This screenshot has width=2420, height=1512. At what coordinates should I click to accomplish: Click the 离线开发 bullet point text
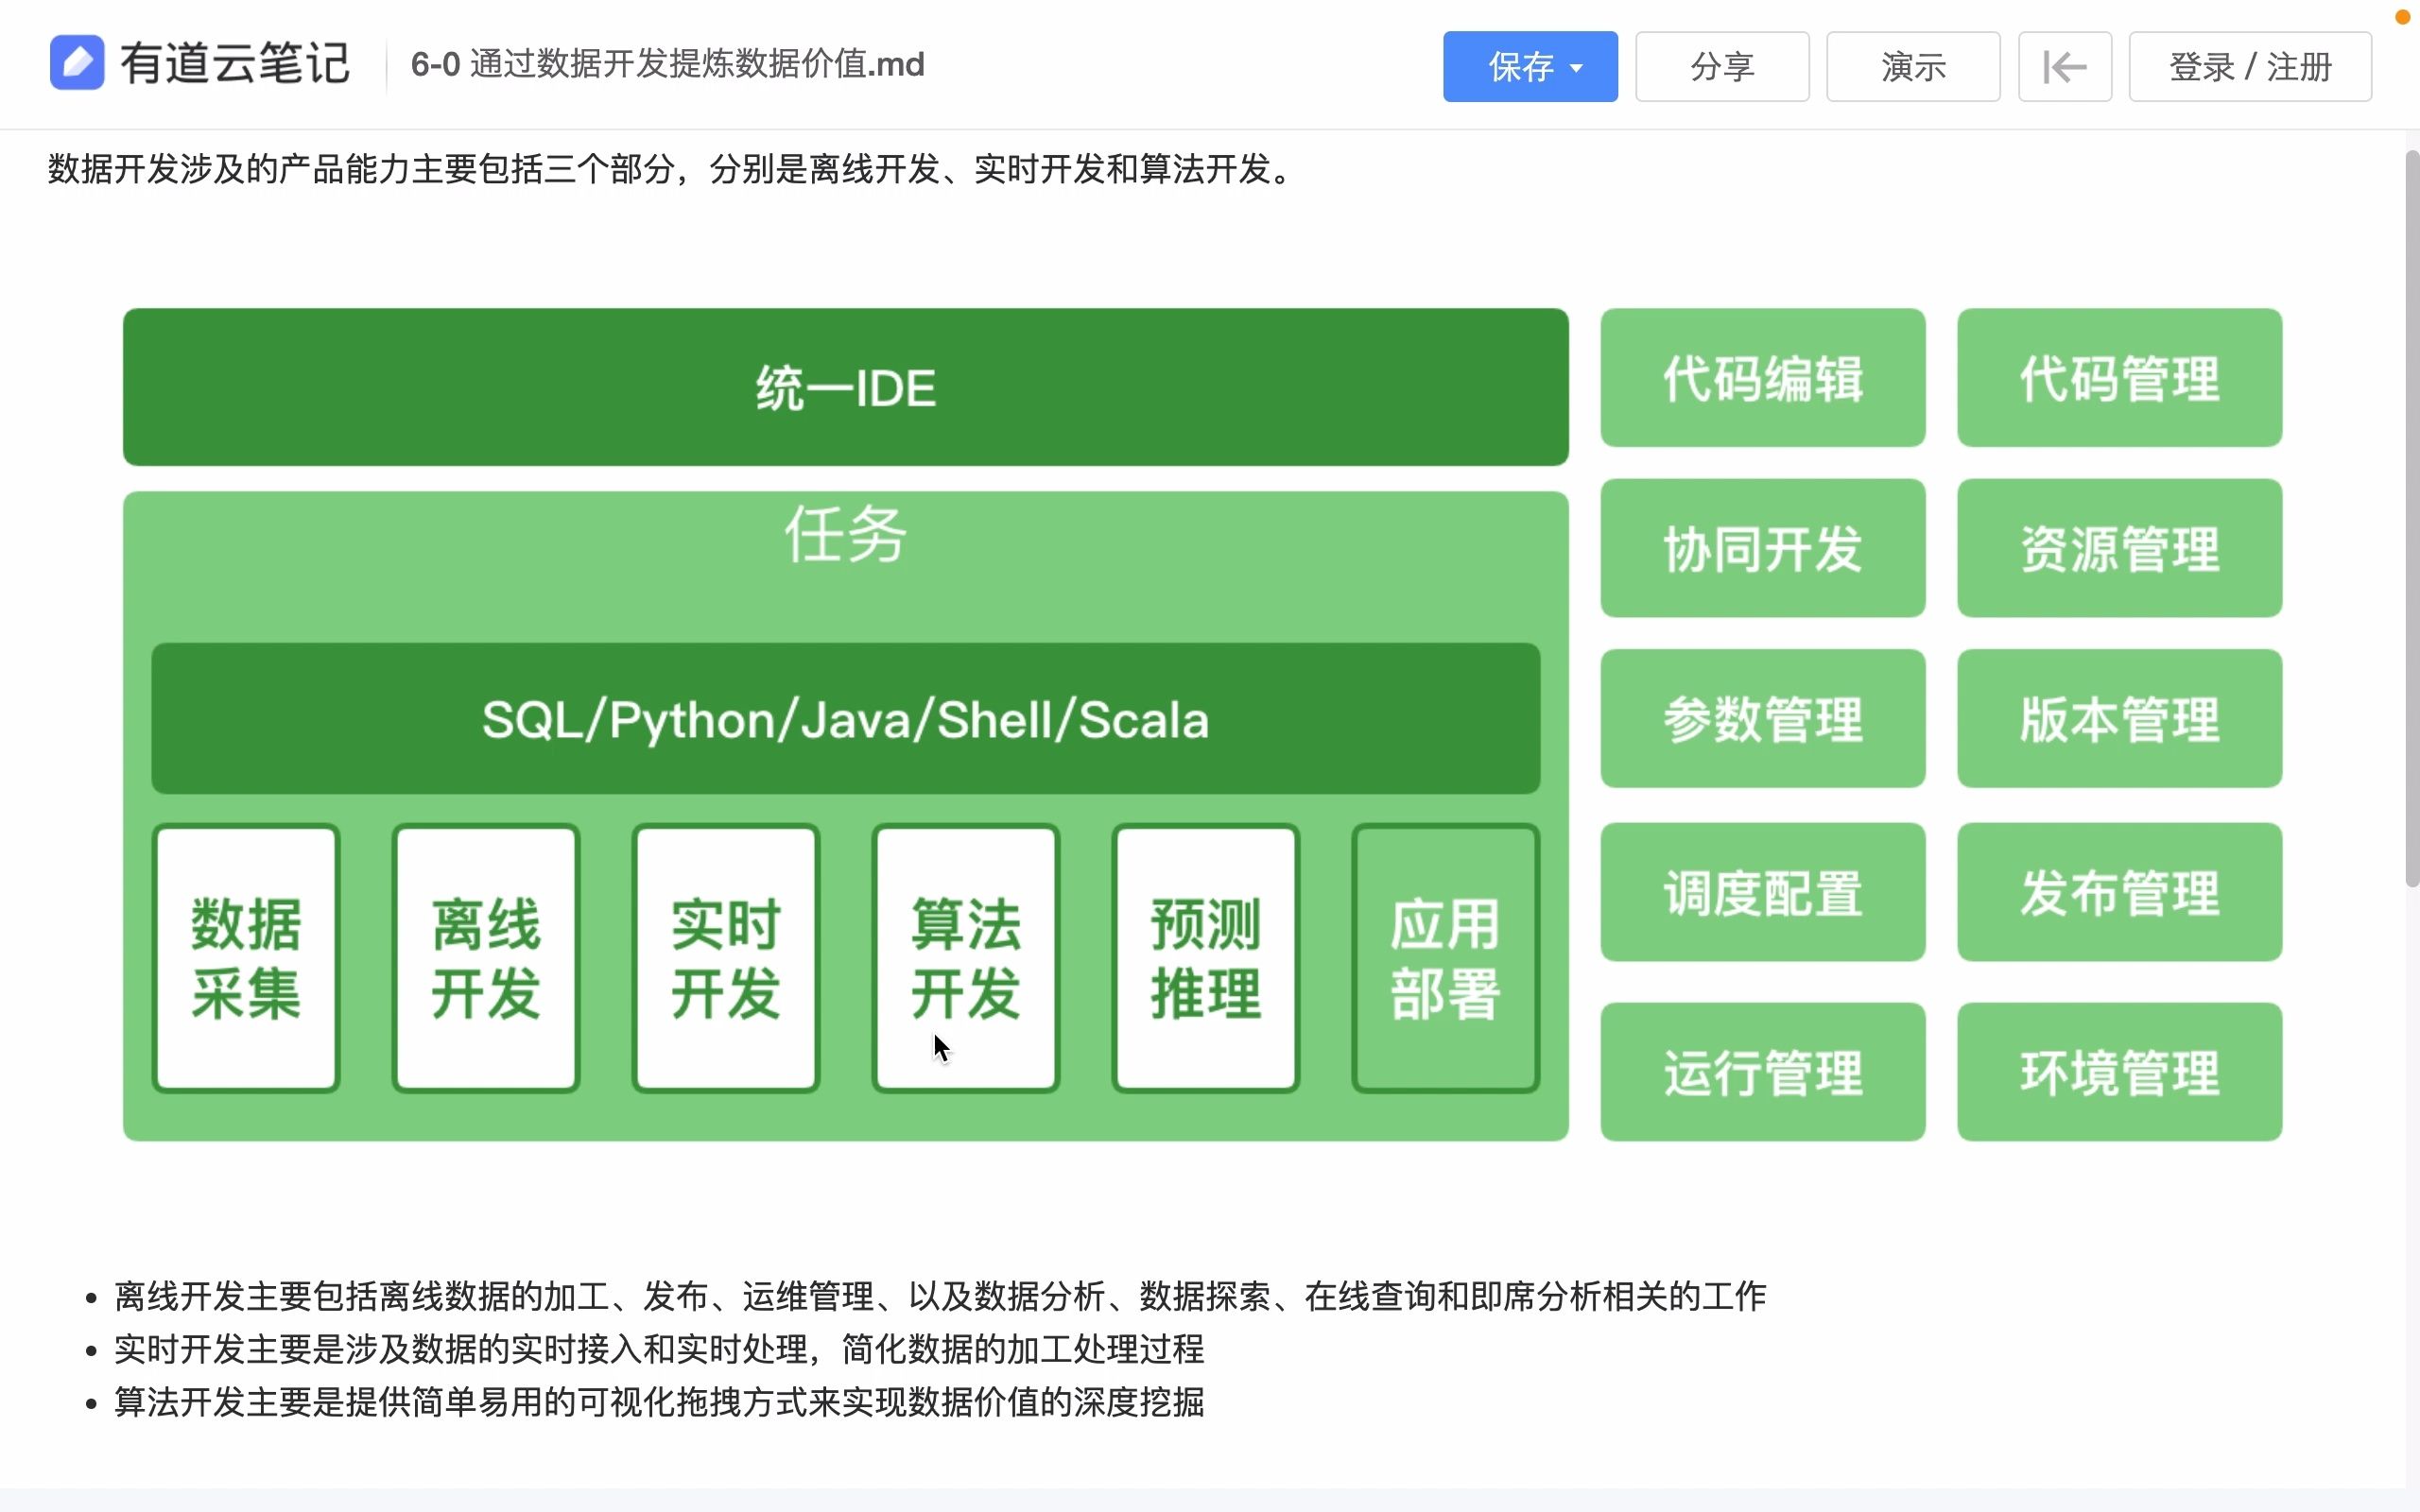pos(939,1296)
